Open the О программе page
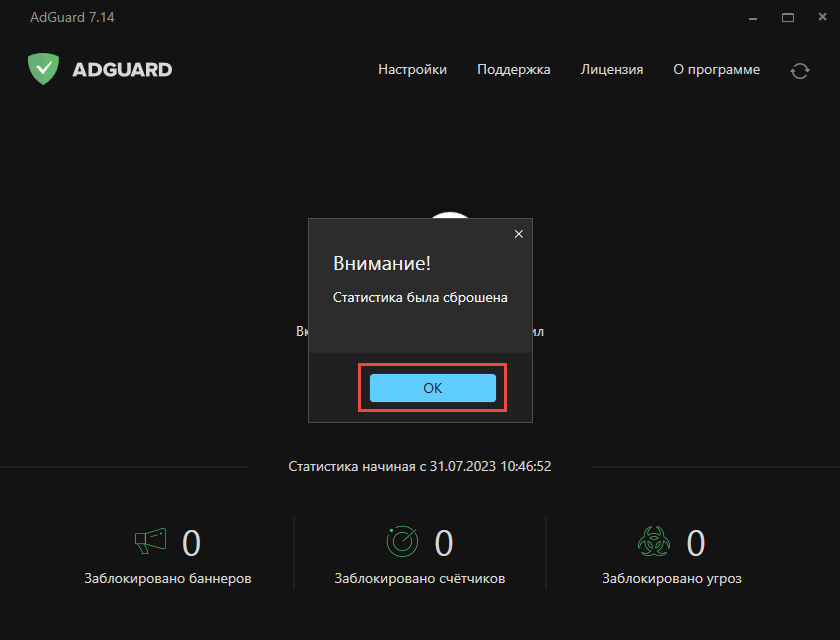 click(716, 69)
